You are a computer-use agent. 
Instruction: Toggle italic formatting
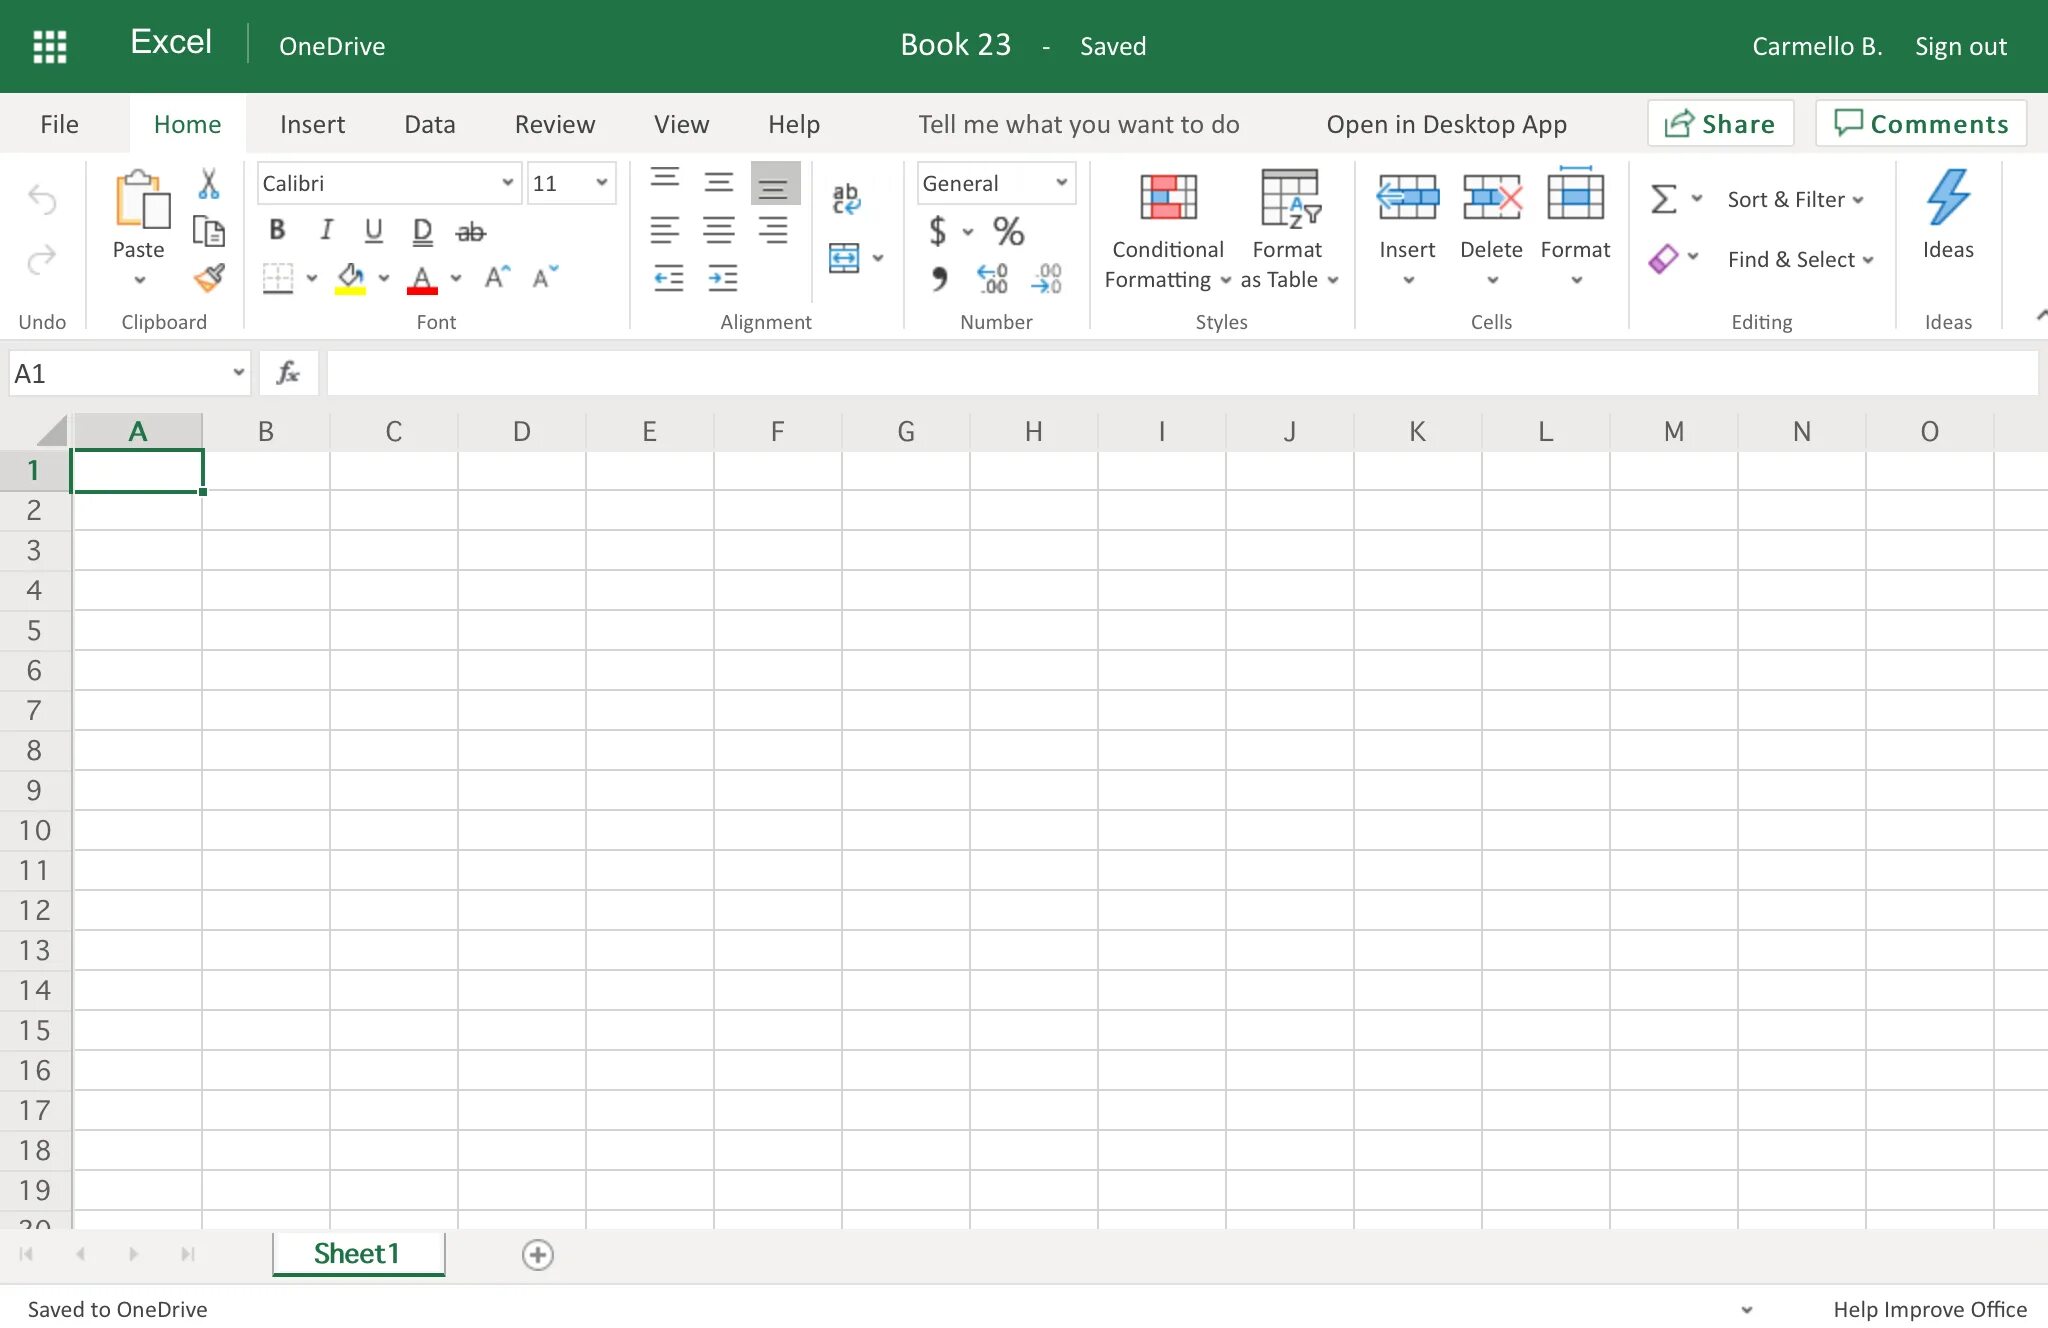coord(325,231)
